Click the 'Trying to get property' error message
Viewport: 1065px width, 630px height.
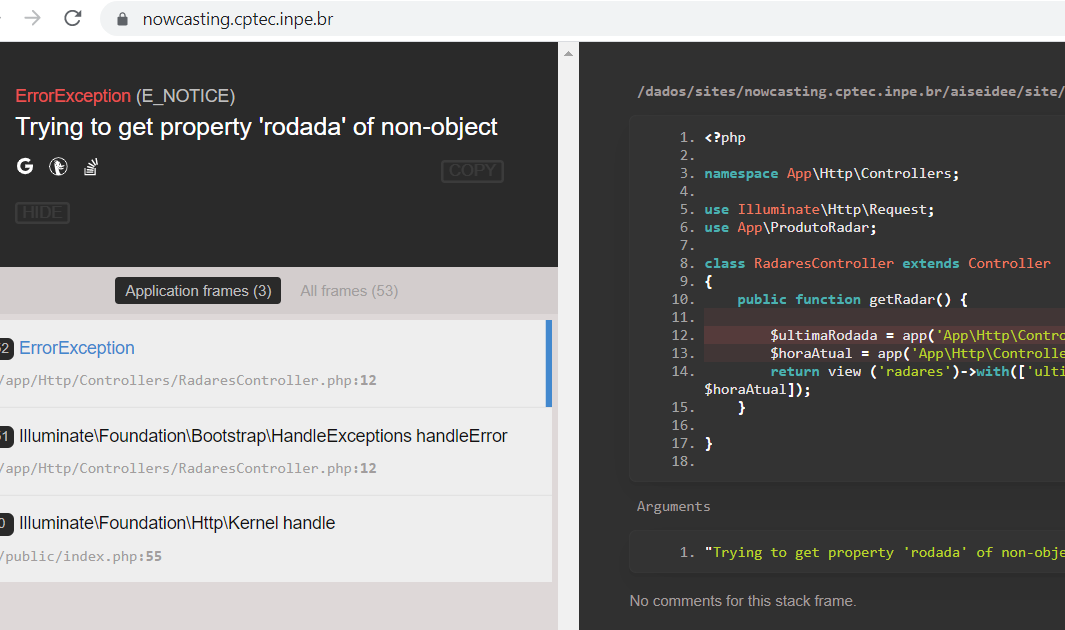(257, 127)
